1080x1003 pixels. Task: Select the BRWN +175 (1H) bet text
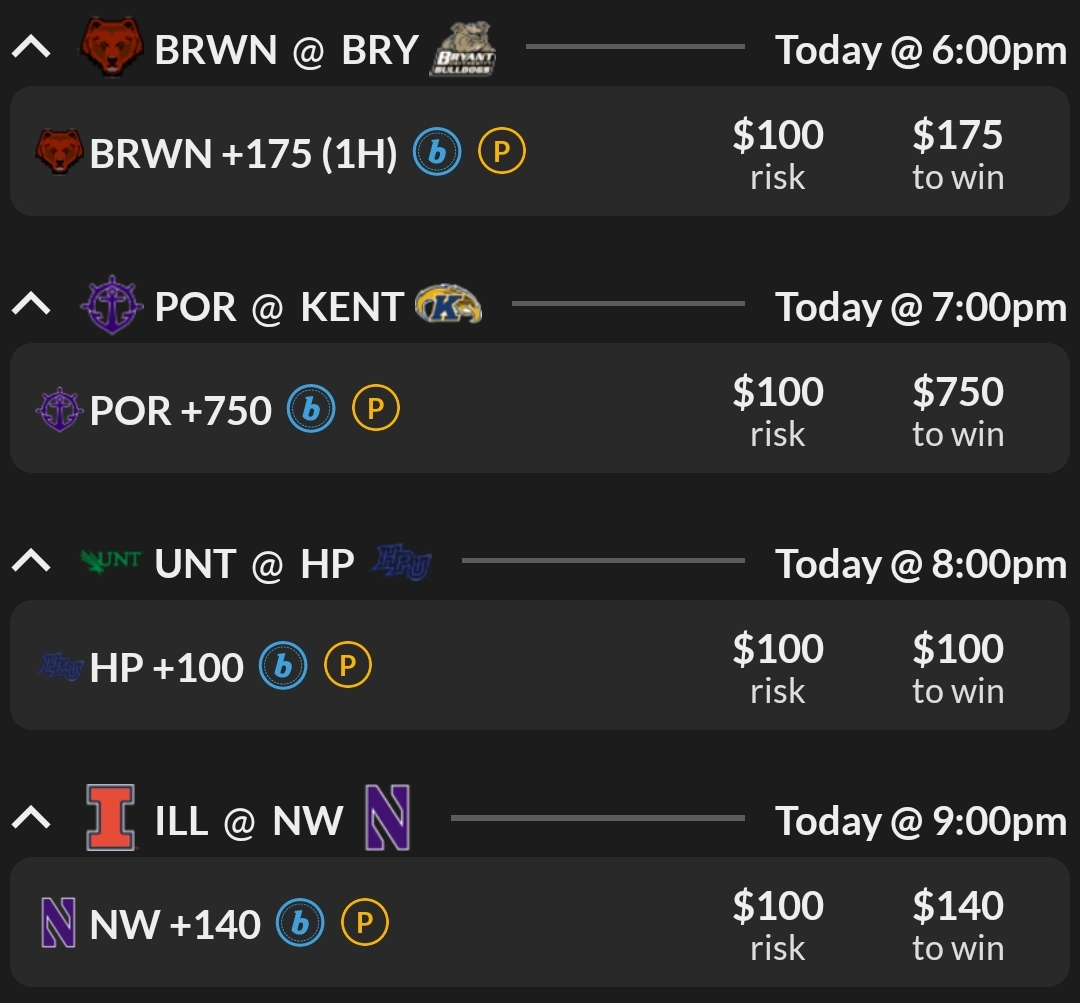tap(243, 154)
